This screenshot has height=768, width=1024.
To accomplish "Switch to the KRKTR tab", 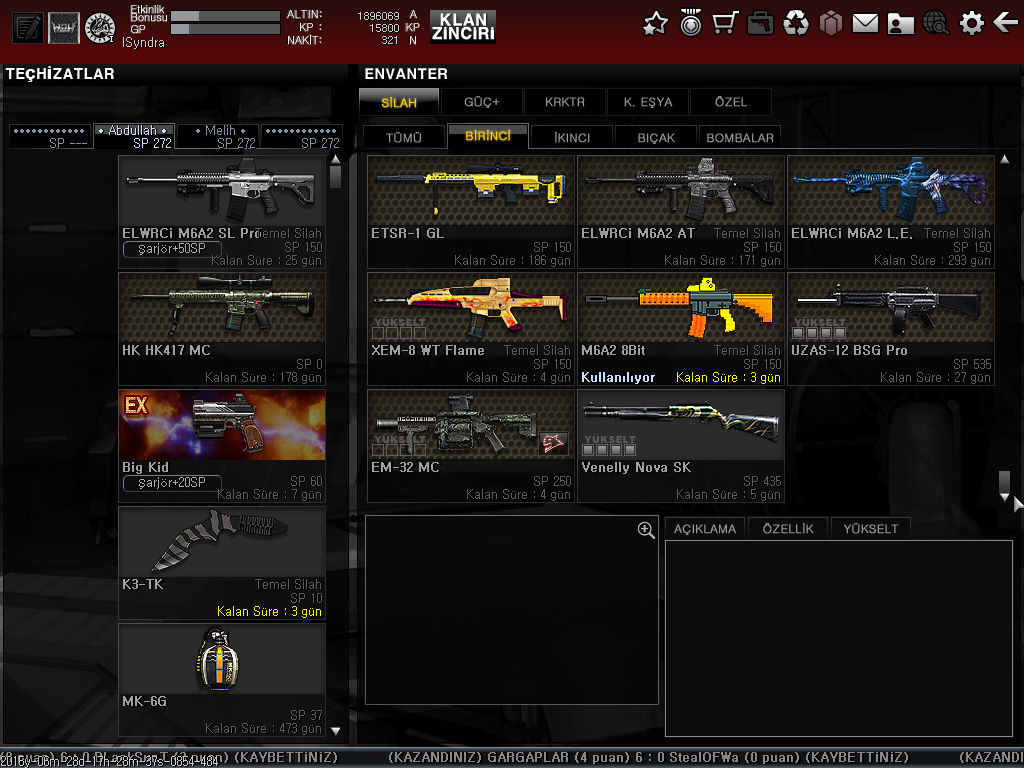I will (565, 103).
